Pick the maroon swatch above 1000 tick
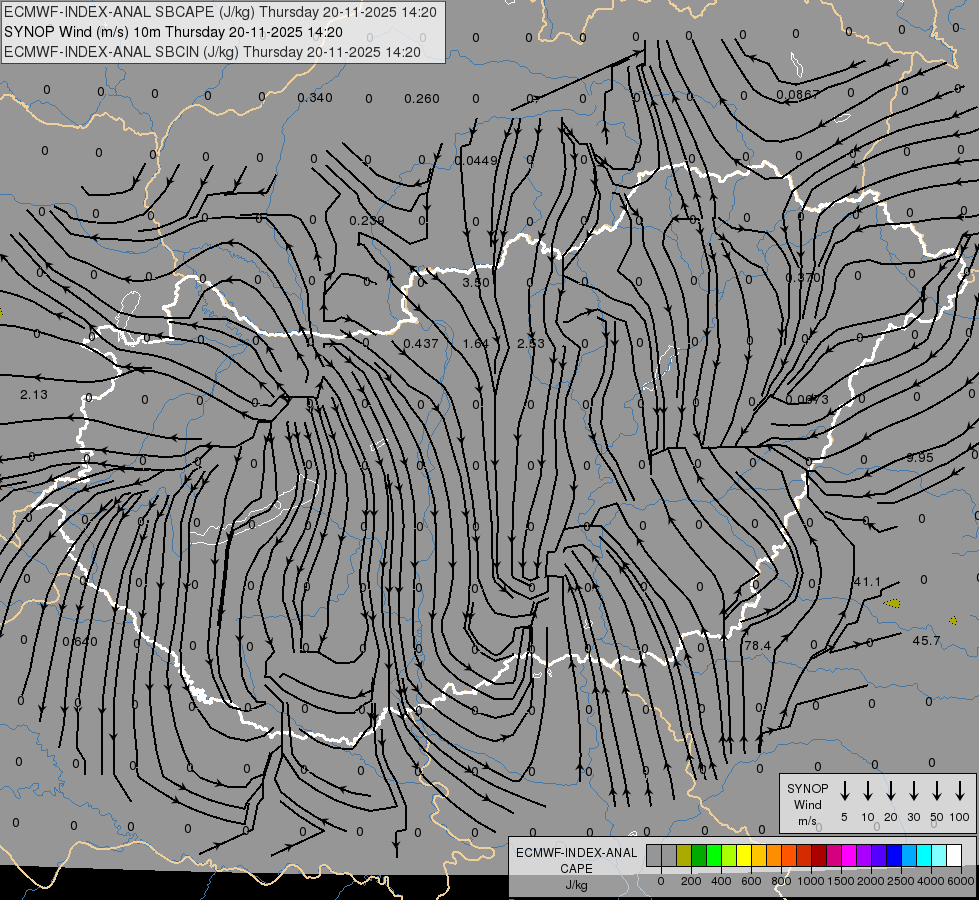Image resolution: width=979 pixels, height=900 pixels. [819, 855]
